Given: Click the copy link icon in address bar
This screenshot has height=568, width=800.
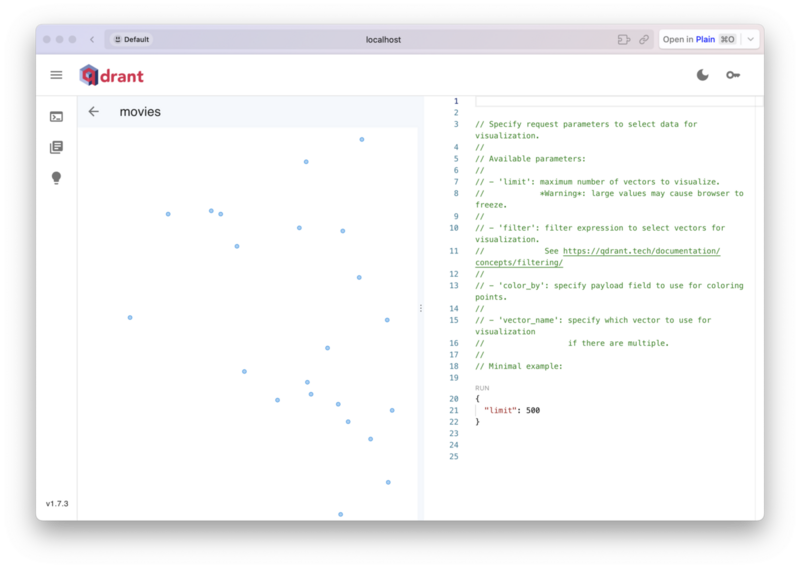Looking at the screenshot, I should coord(644,39).
